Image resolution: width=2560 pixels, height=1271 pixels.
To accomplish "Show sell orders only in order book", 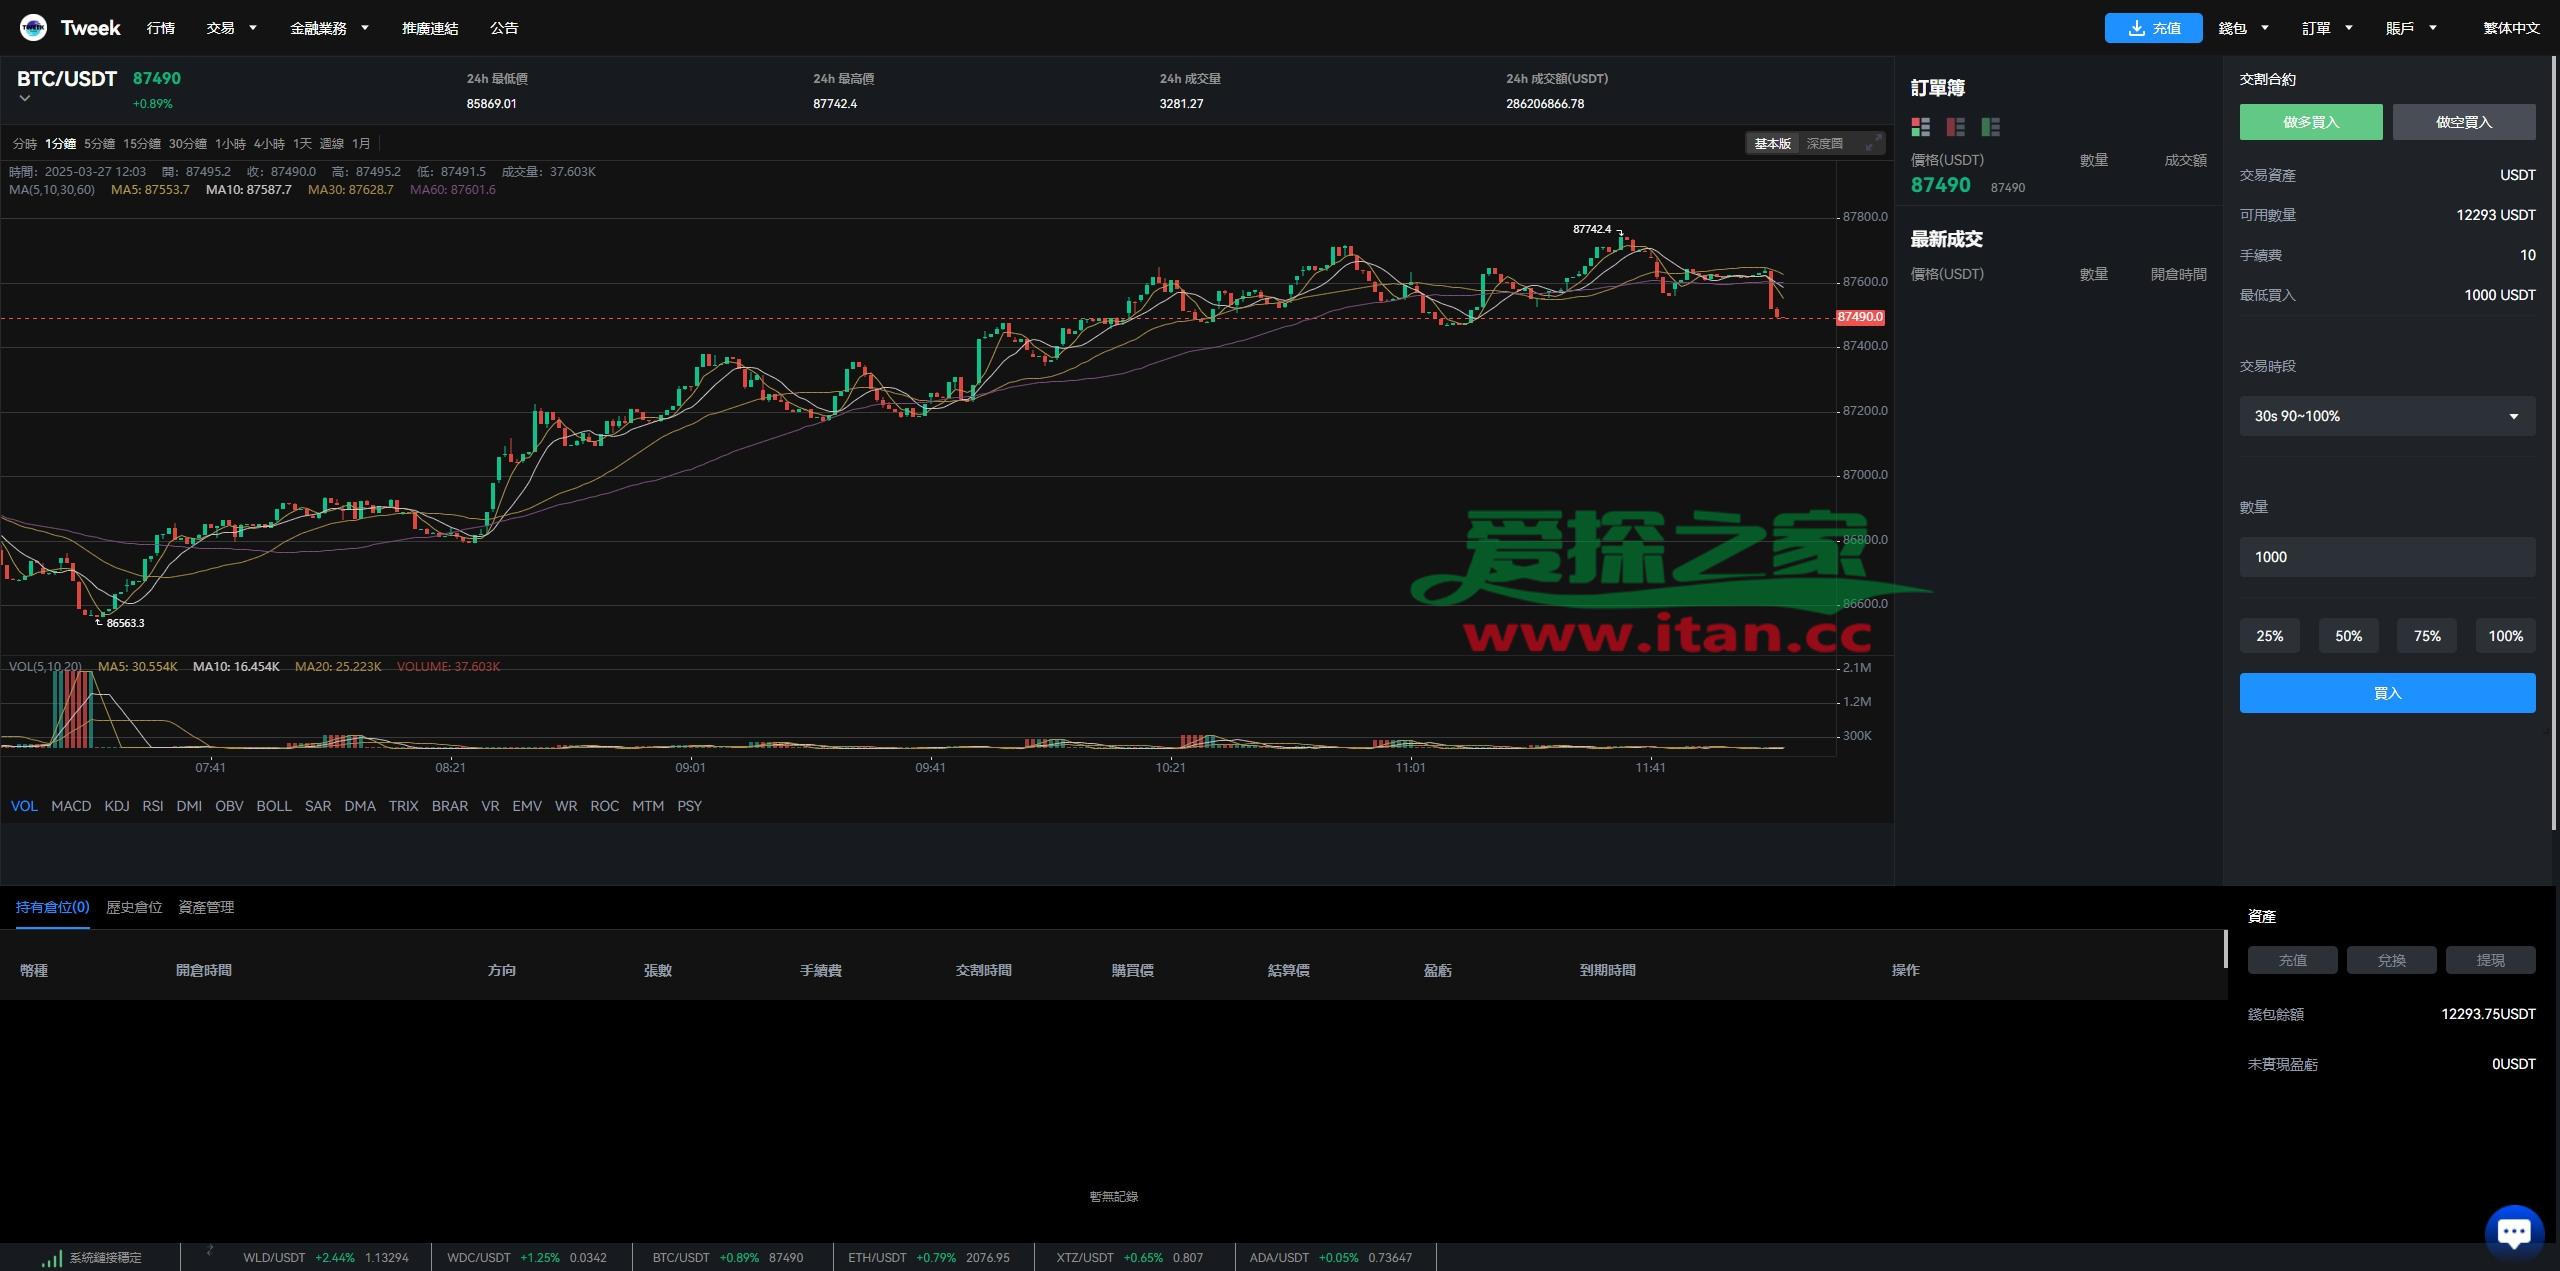I will (x=1955, y=127).
